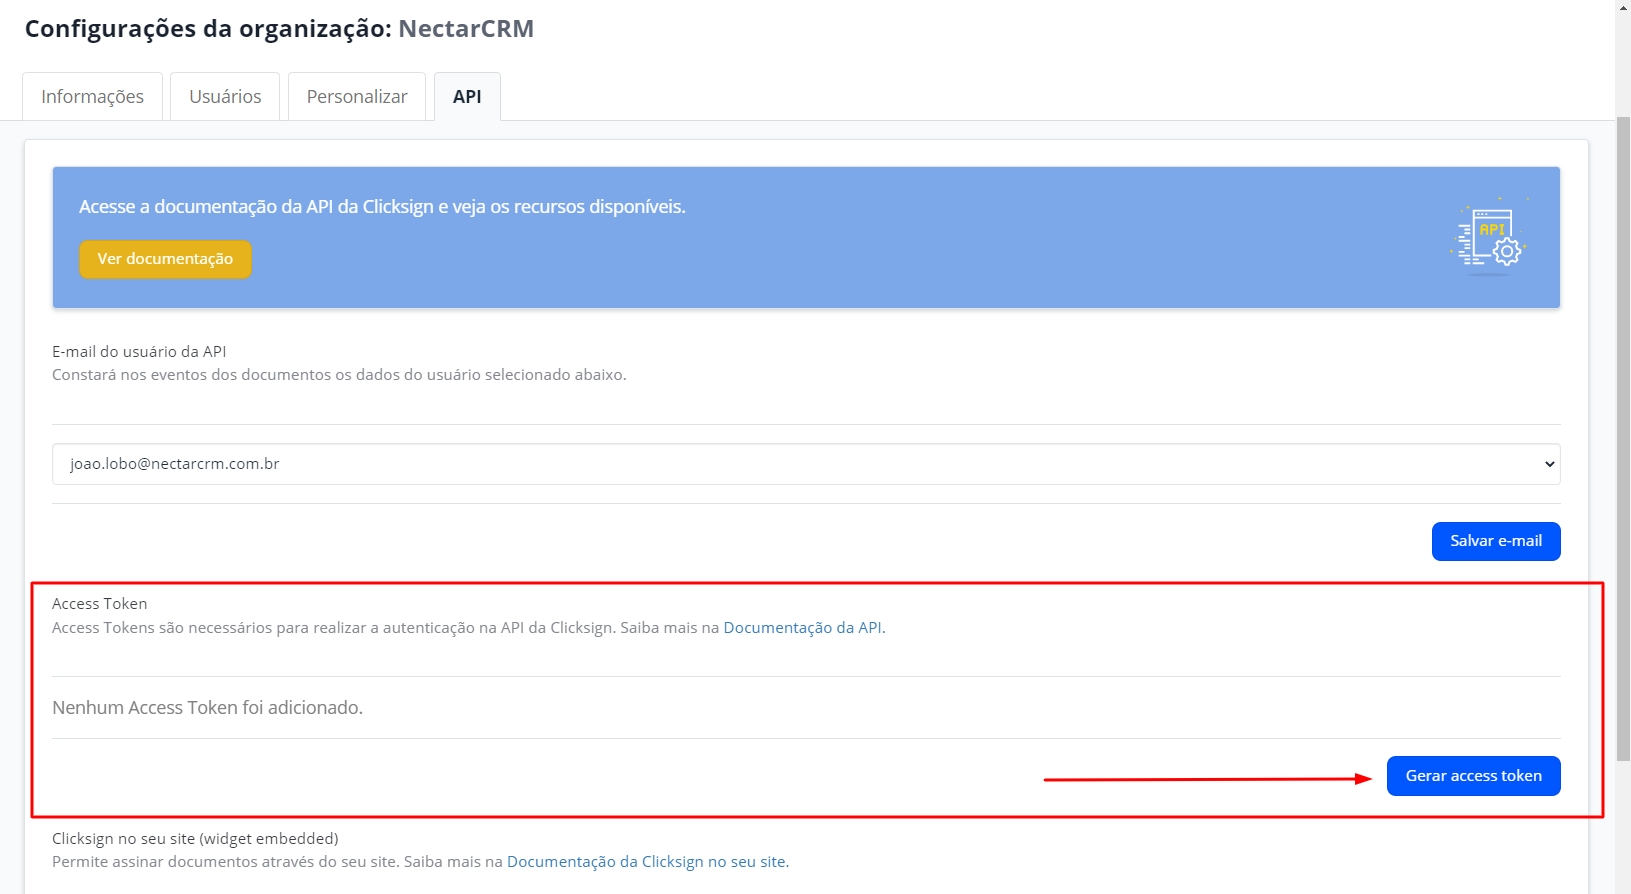Switch to the Usuários tab
The height and width of the screenshot is (894, 1631).
click(225, 96)
